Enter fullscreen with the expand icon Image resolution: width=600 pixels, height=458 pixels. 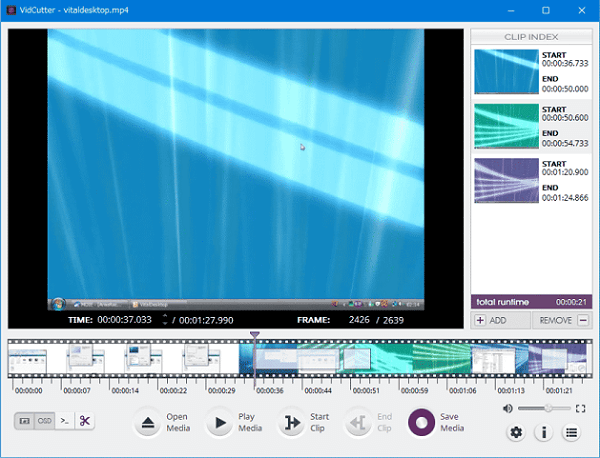pos(581,409)
